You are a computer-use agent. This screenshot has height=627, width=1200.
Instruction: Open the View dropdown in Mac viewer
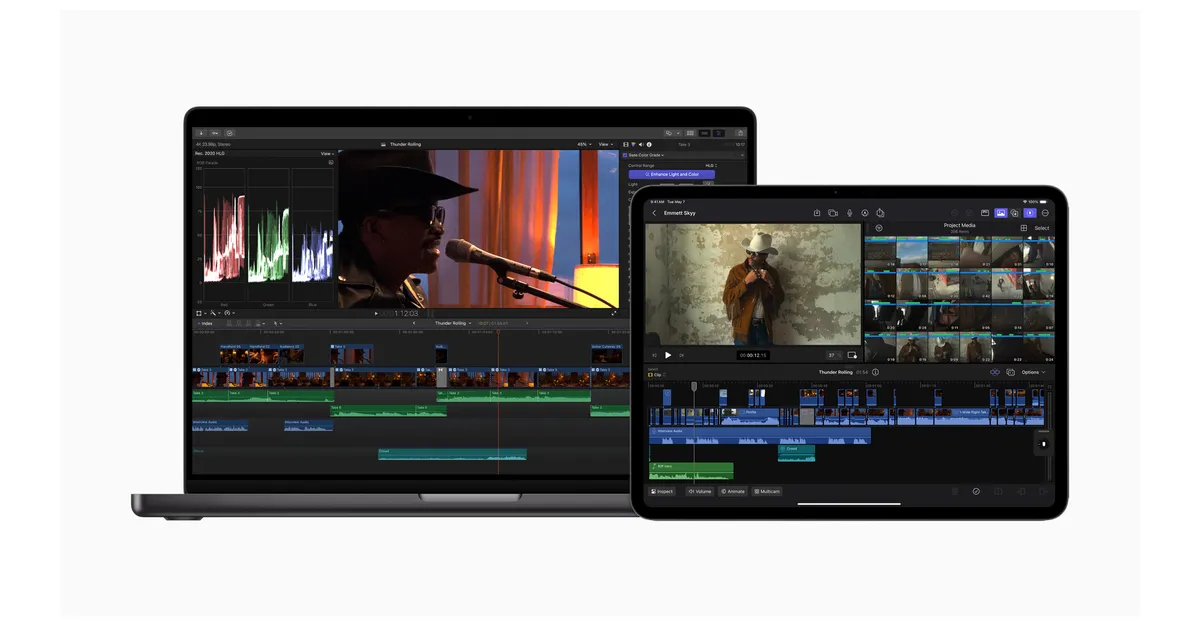point(605,144)
